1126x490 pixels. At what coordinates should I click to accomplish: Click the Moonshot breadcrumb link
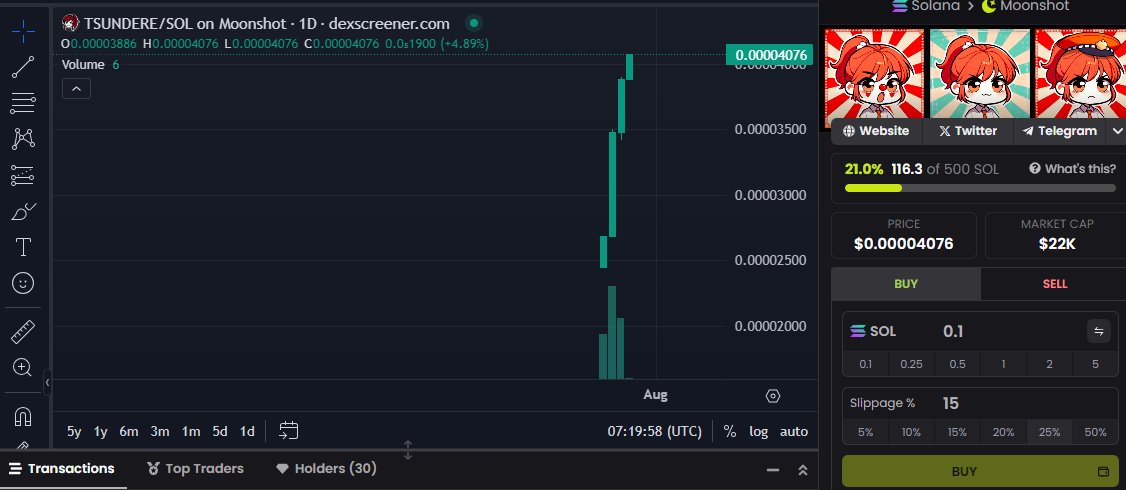tap(1025, 6)
